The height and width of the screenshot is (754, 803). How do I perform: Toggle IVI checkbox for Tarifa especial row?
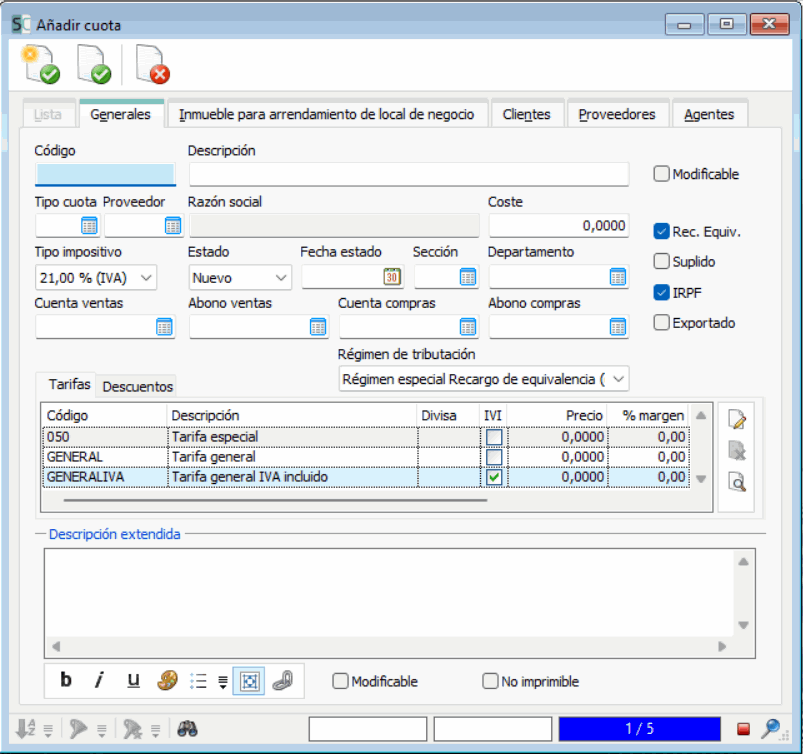[494, 437]
